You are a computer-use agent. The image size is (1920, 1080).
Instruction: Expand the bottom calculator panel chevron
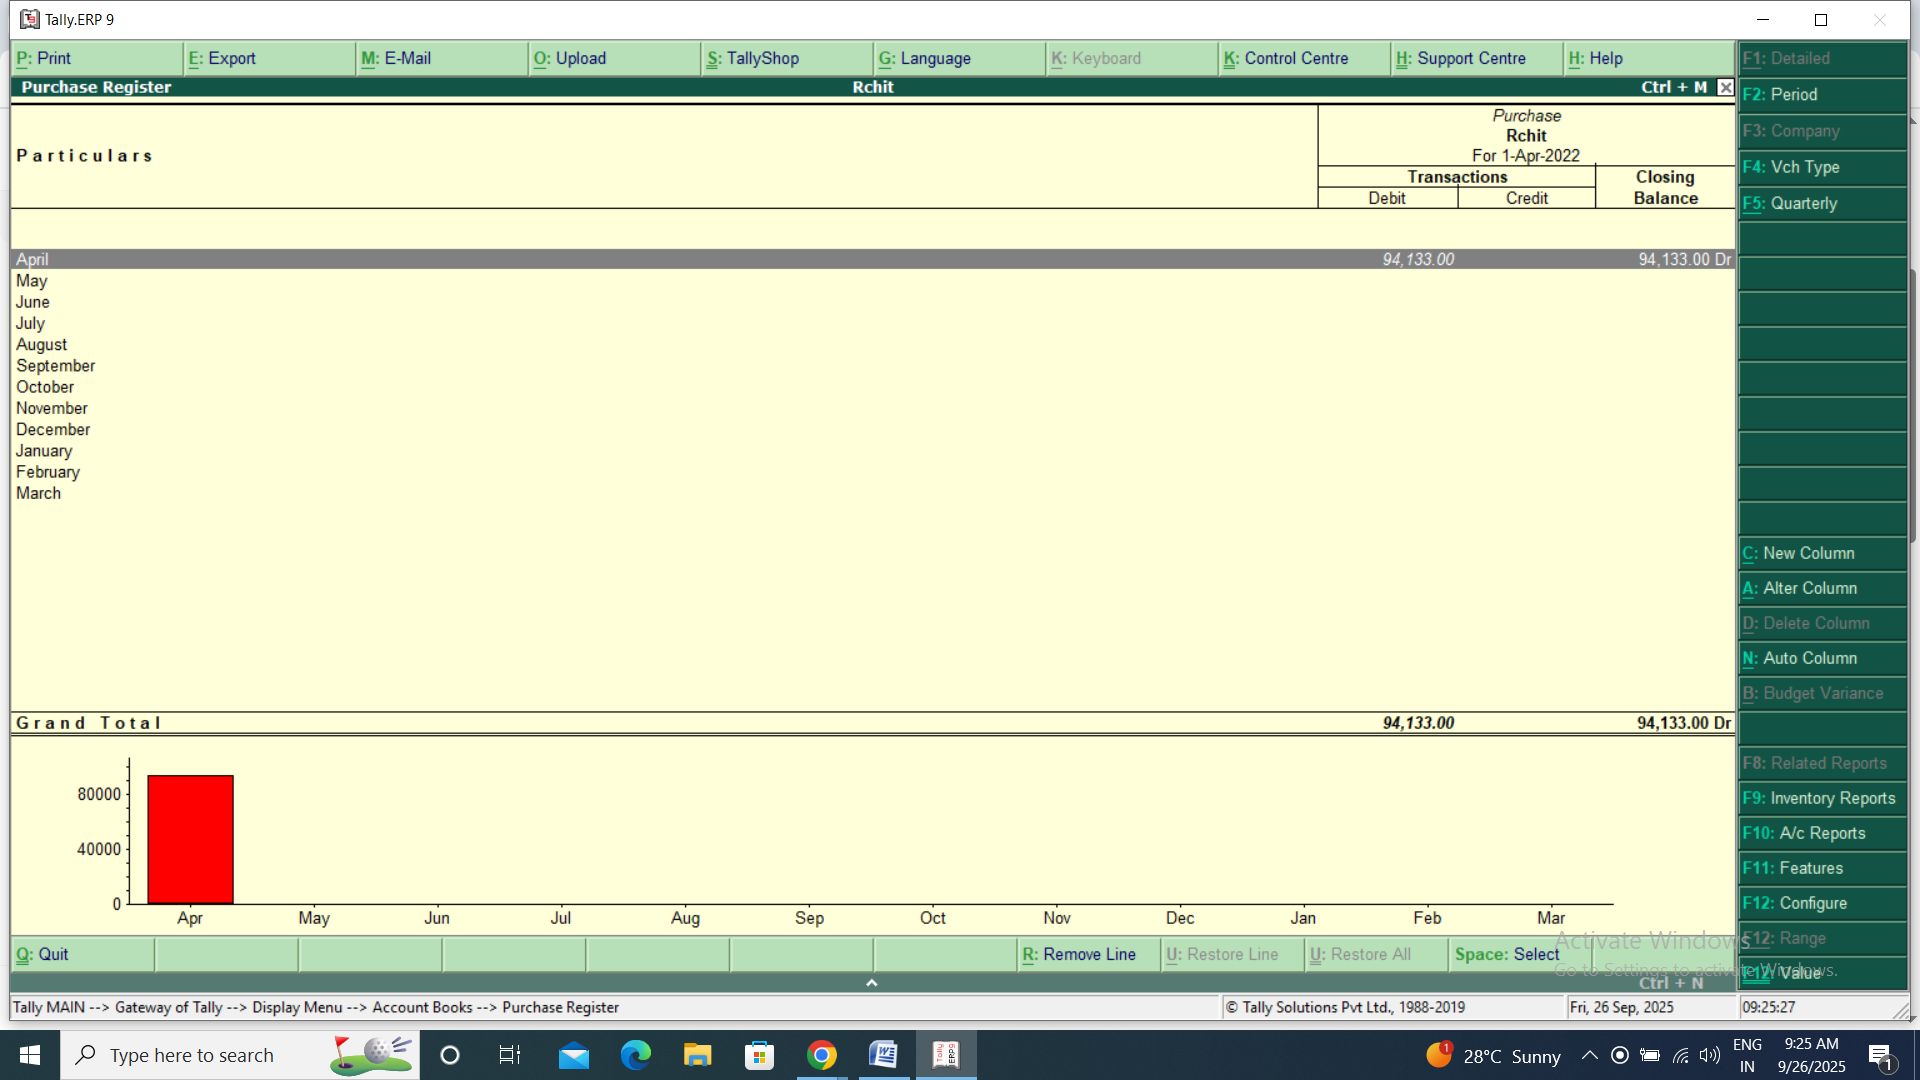pyautogui.click(x=871, y=983)
